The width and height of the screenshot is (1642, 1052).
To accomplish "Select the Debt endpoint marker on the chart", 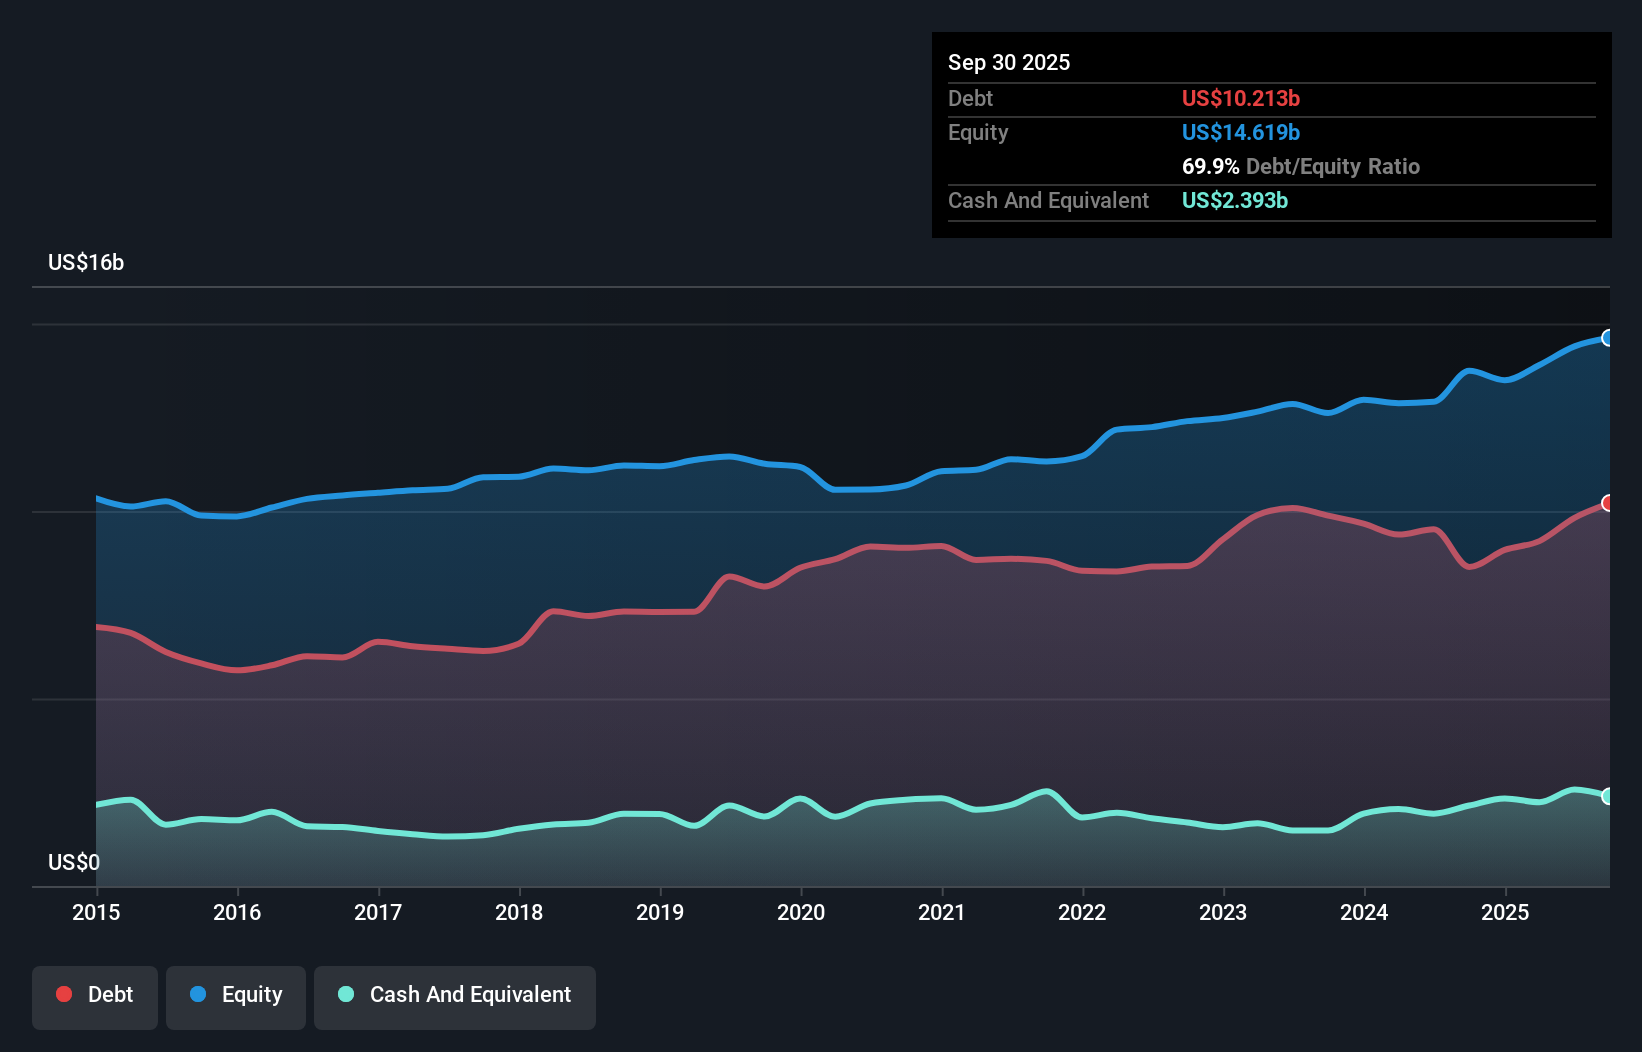I will 1608,503.
